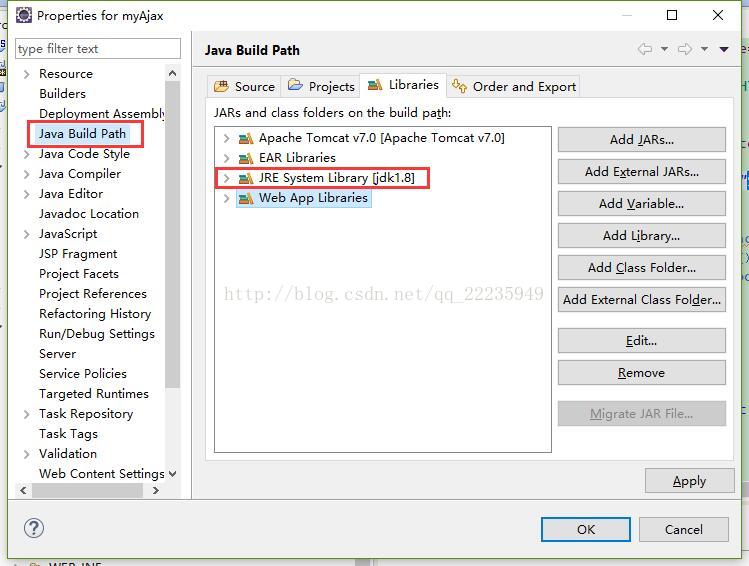
Task: Click Add External Class Folder... button
Action: point(642,299)
